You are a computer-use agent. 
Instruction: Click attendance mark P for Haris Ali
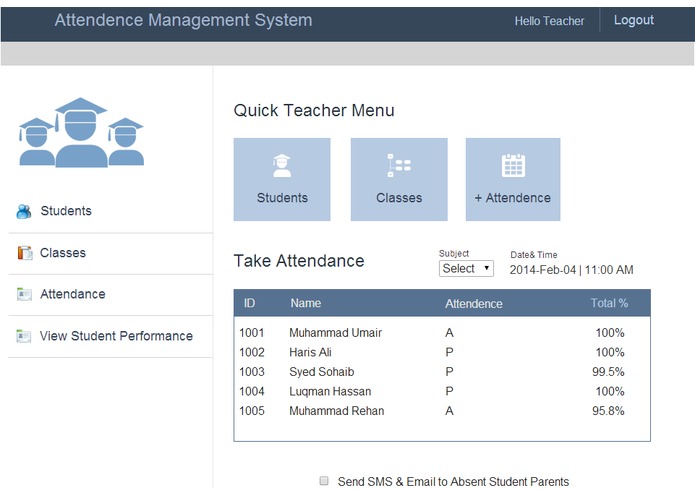tap(449, 352)
